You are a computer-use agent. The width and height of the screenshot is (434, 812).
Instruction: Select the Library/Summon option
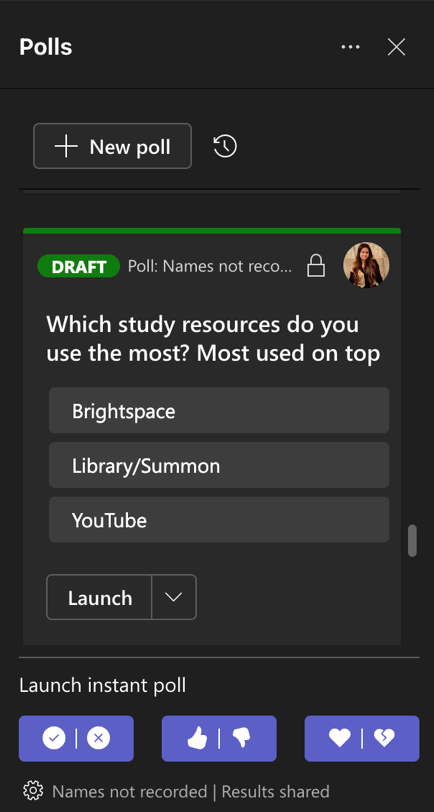pos(219,465)
